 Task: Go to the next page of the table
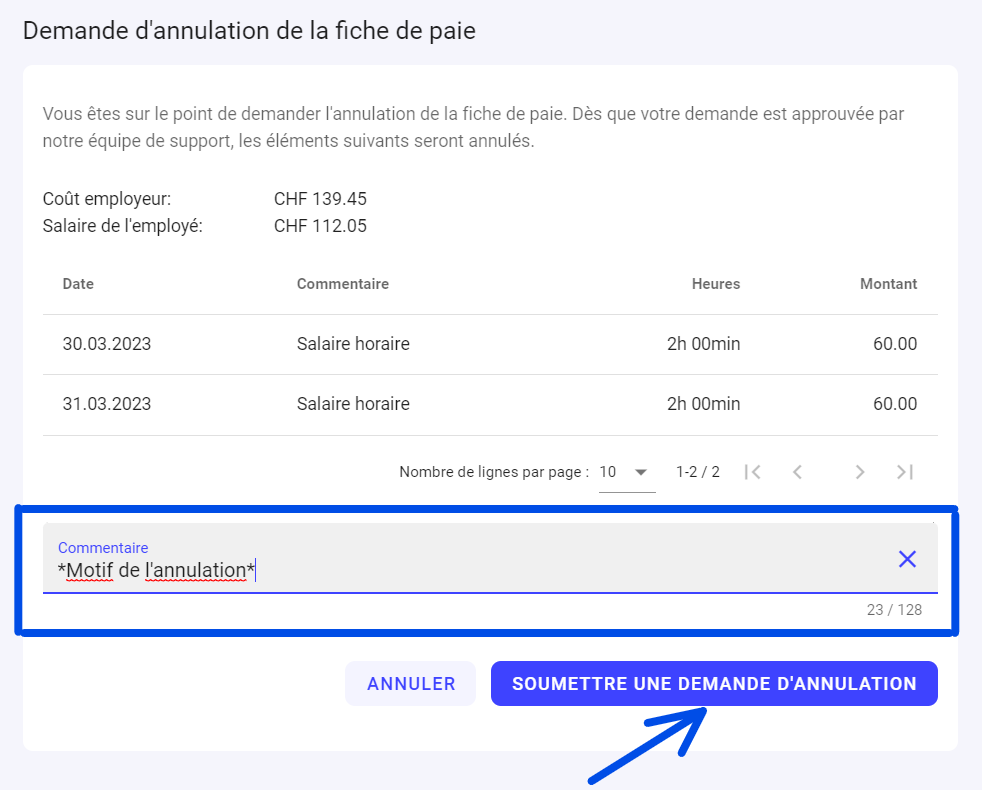click(859, 472)
